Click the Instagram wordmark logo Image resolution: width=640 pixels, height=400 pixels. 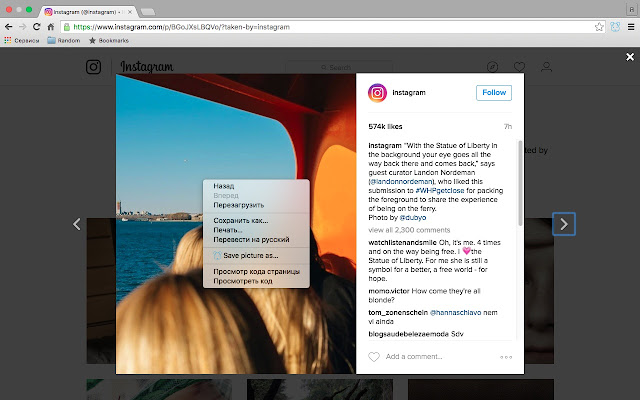pos(147,67)
